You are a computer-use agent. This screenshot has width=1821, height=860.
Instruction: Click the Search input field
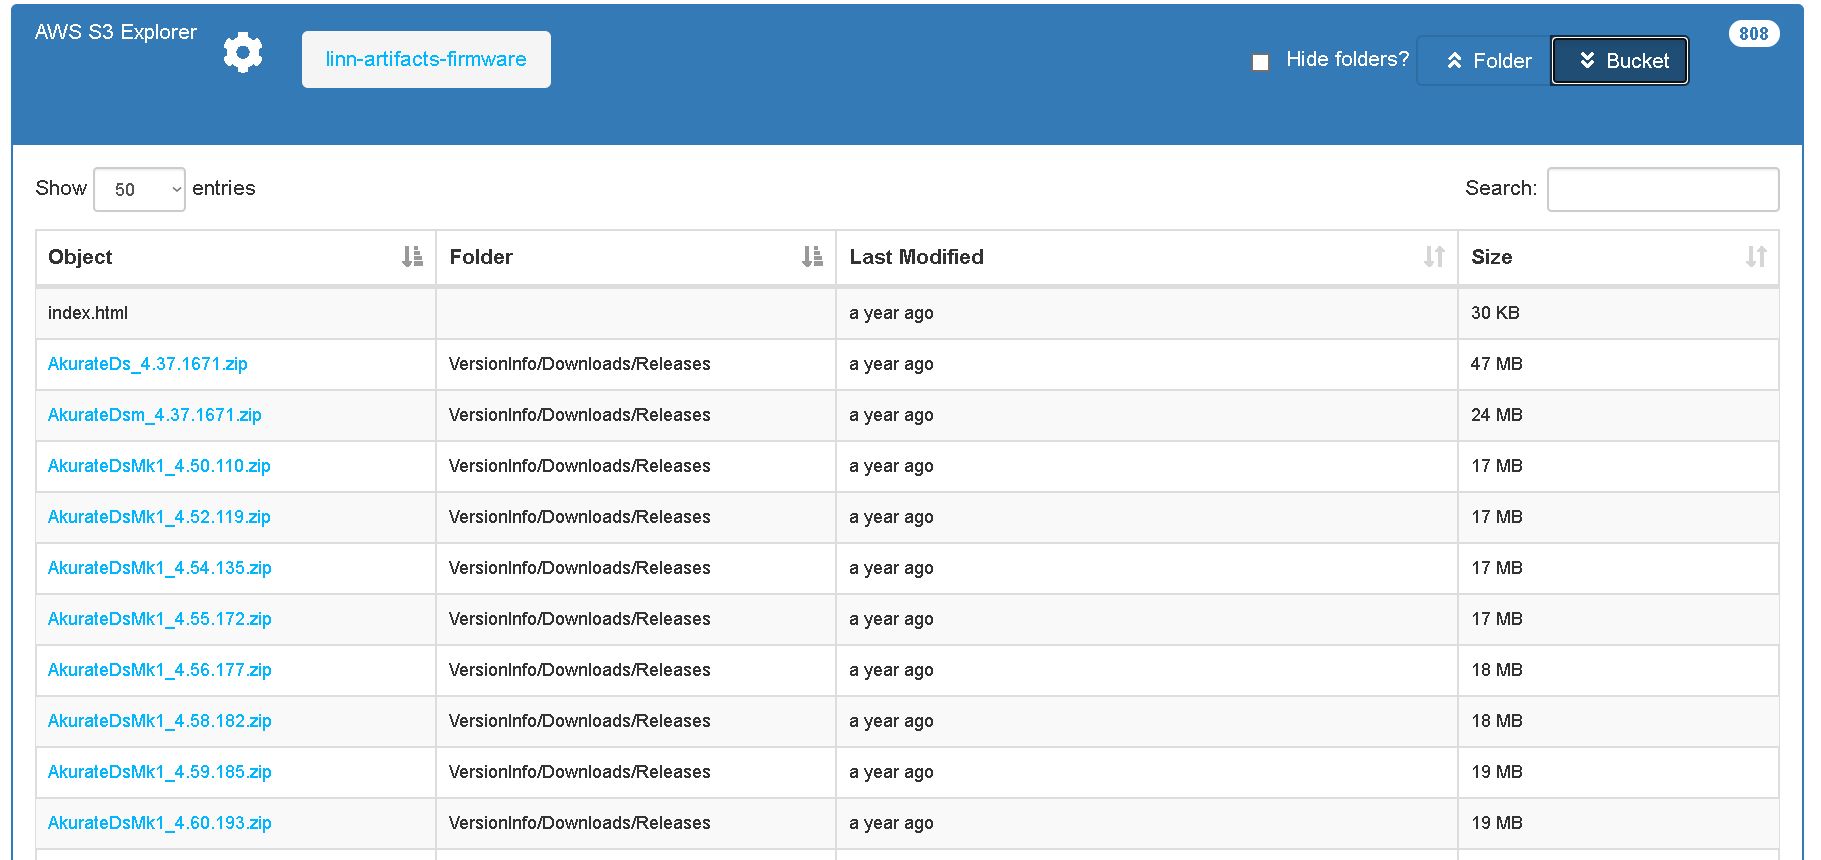pyautogui.click(x=1662, y=189)
